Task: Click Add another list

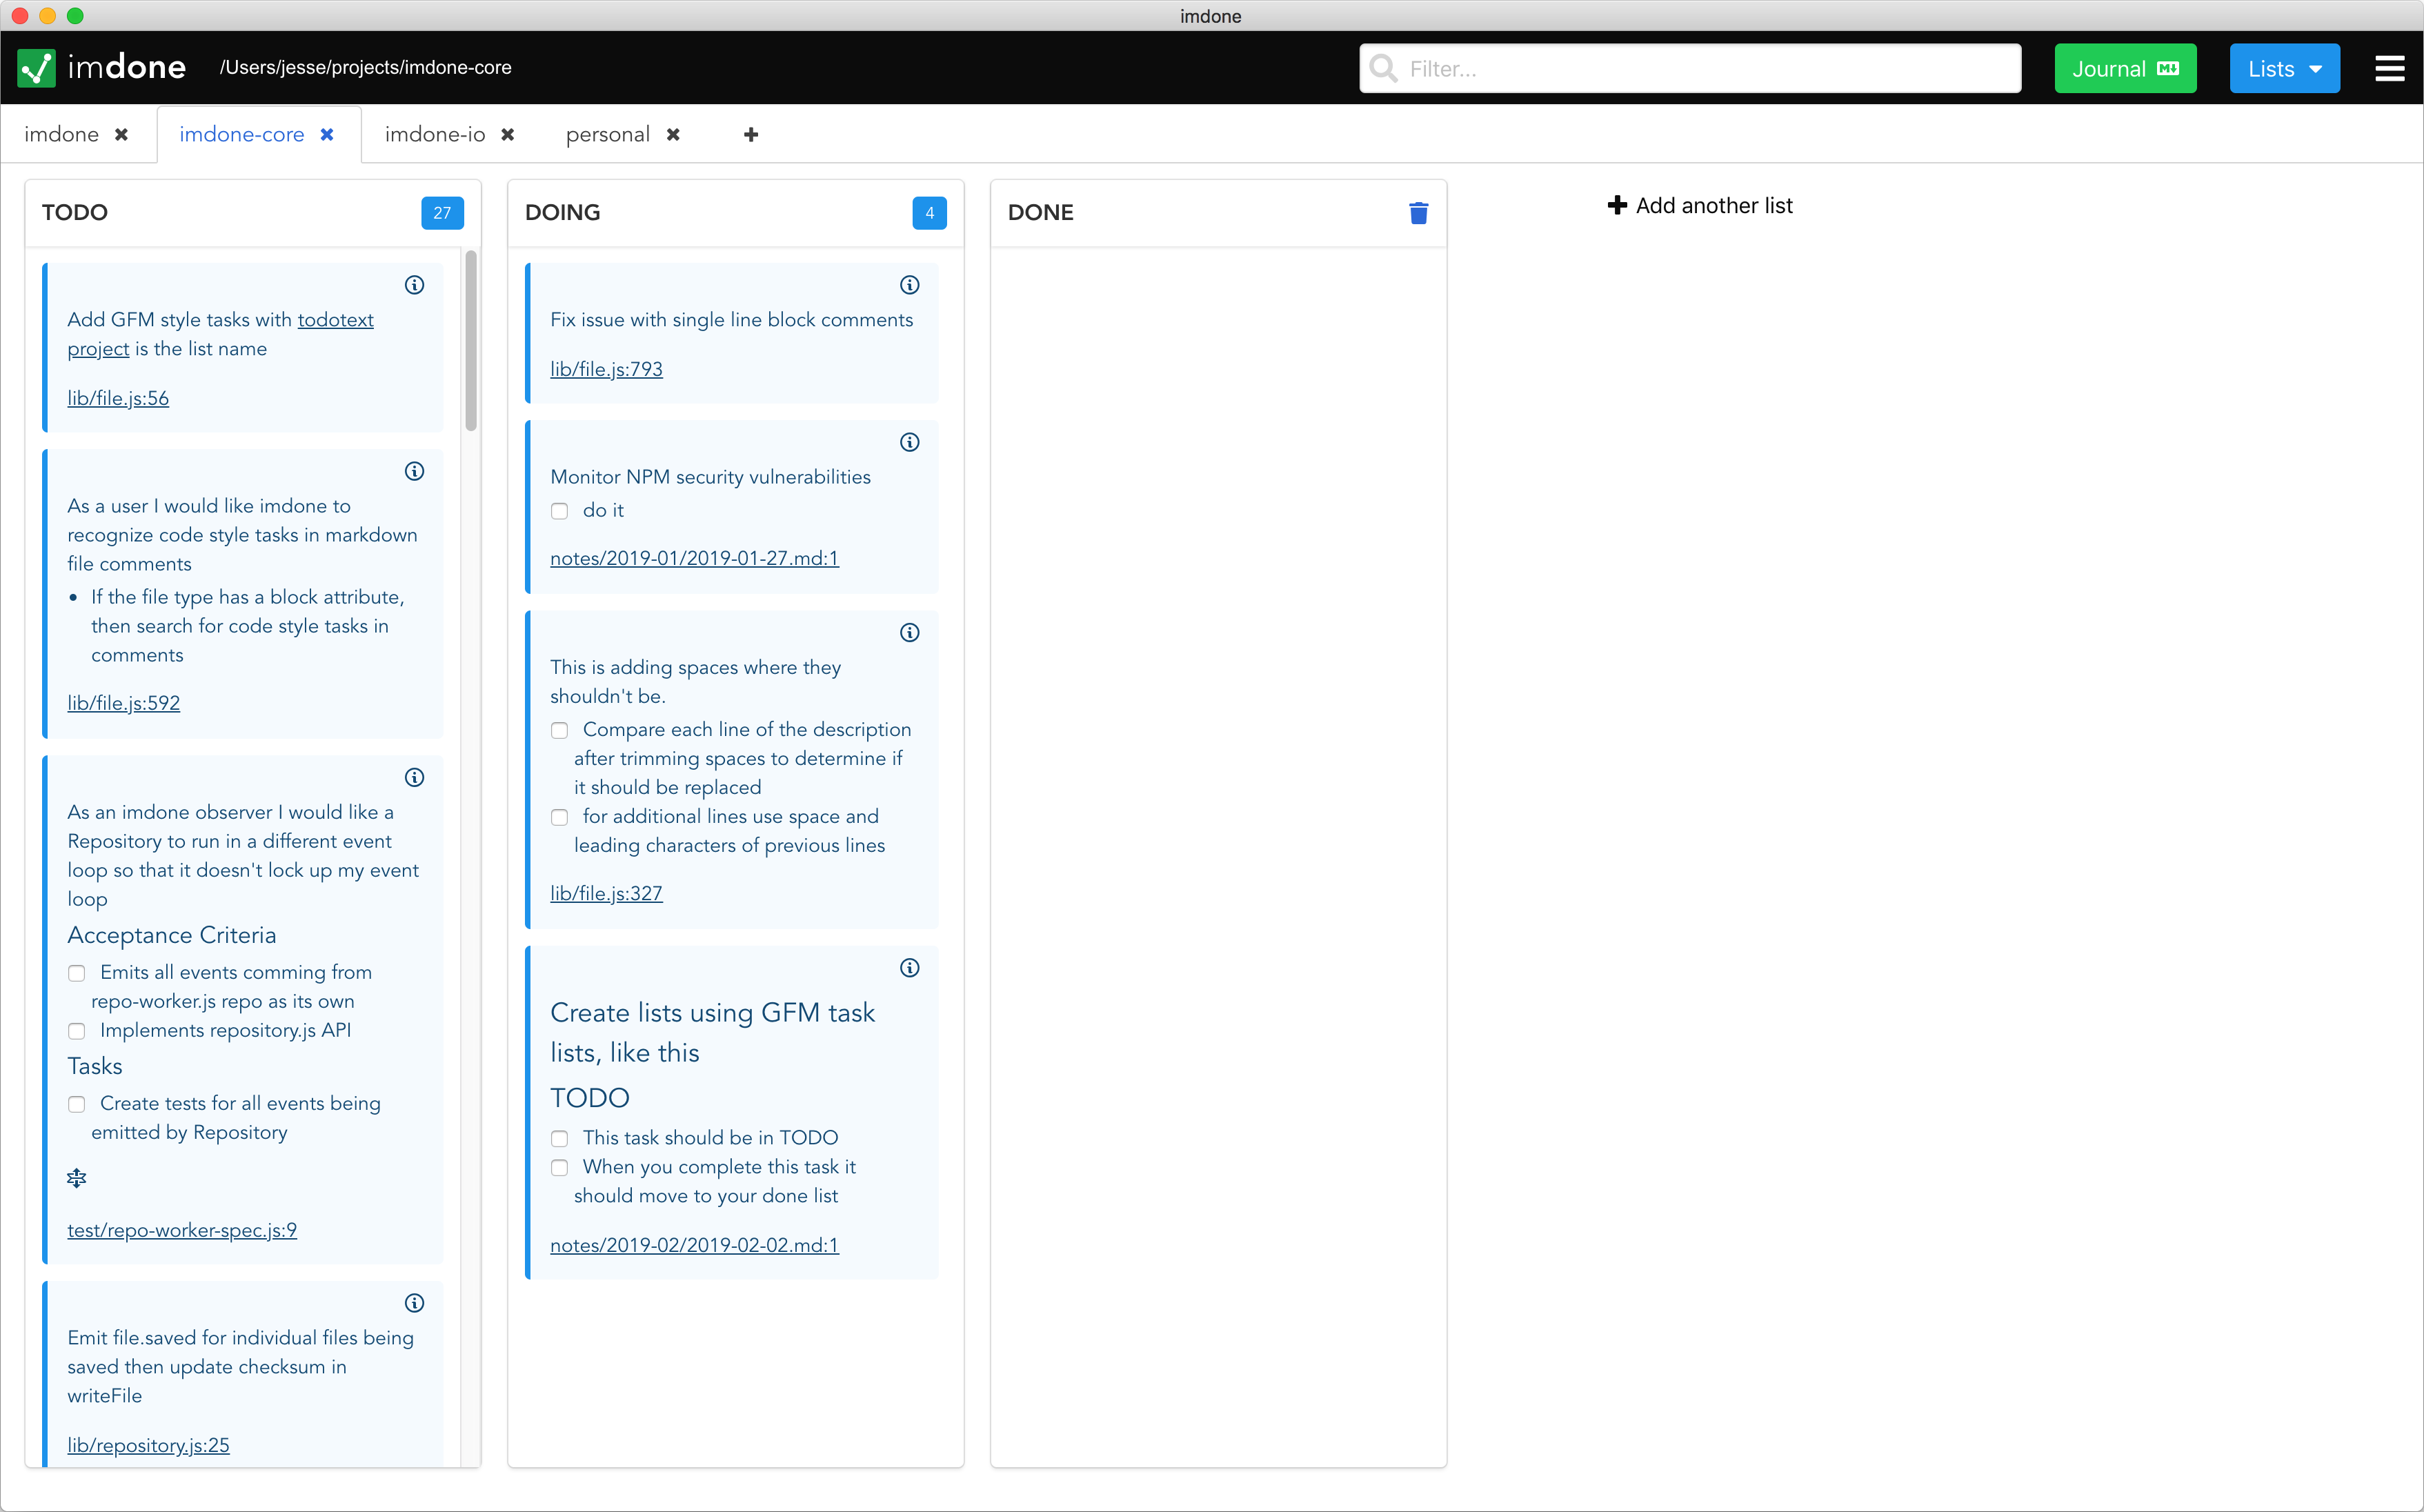Action: point(1700,205)
